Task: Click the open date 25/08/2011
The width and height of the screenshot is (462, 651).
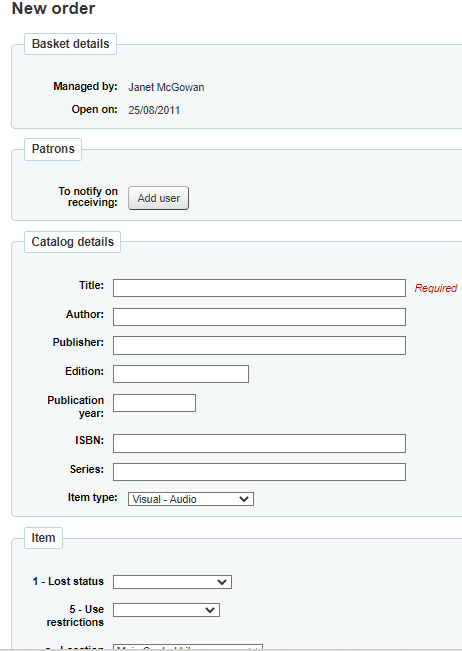Action: 154,110
